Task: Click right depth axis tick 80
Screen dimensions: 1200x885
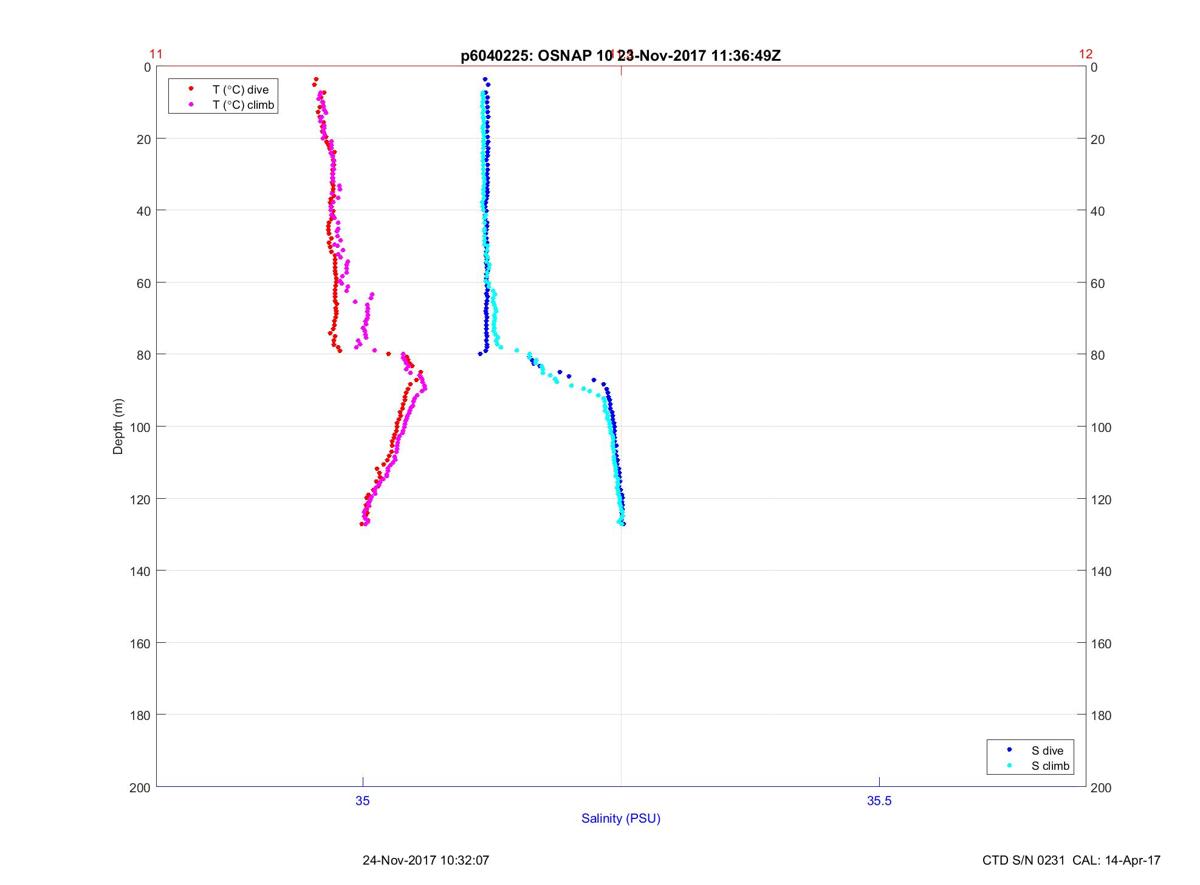Action: coord(1098,355)
